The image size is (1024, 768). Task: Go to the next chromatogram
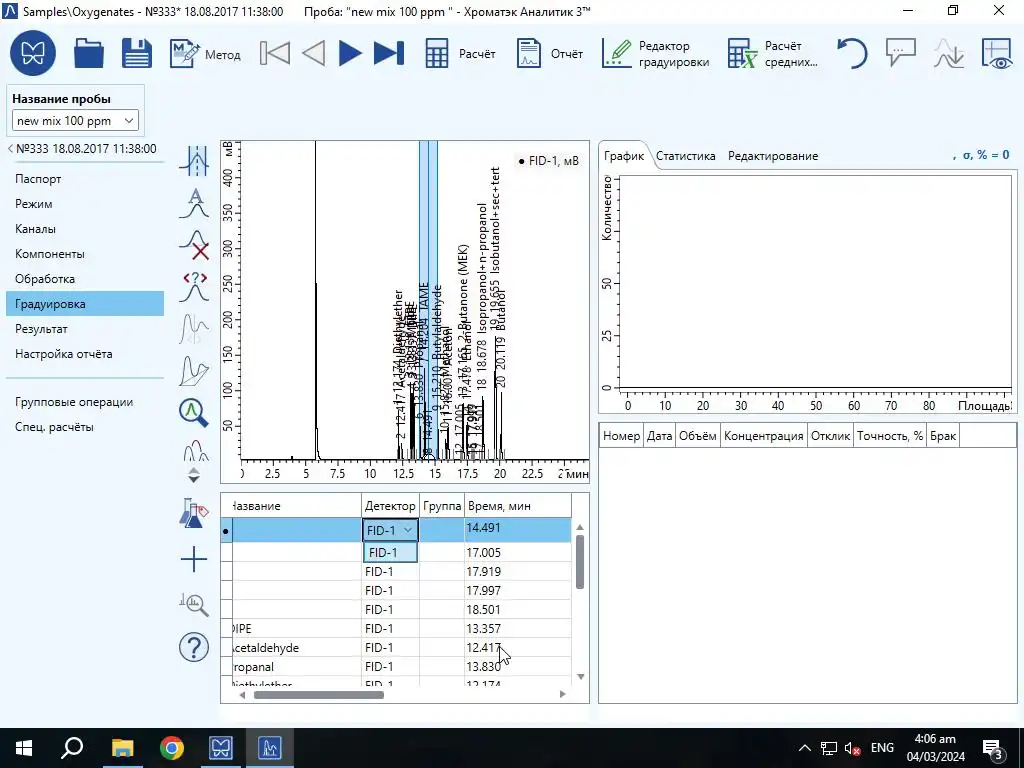pos(351,54)
